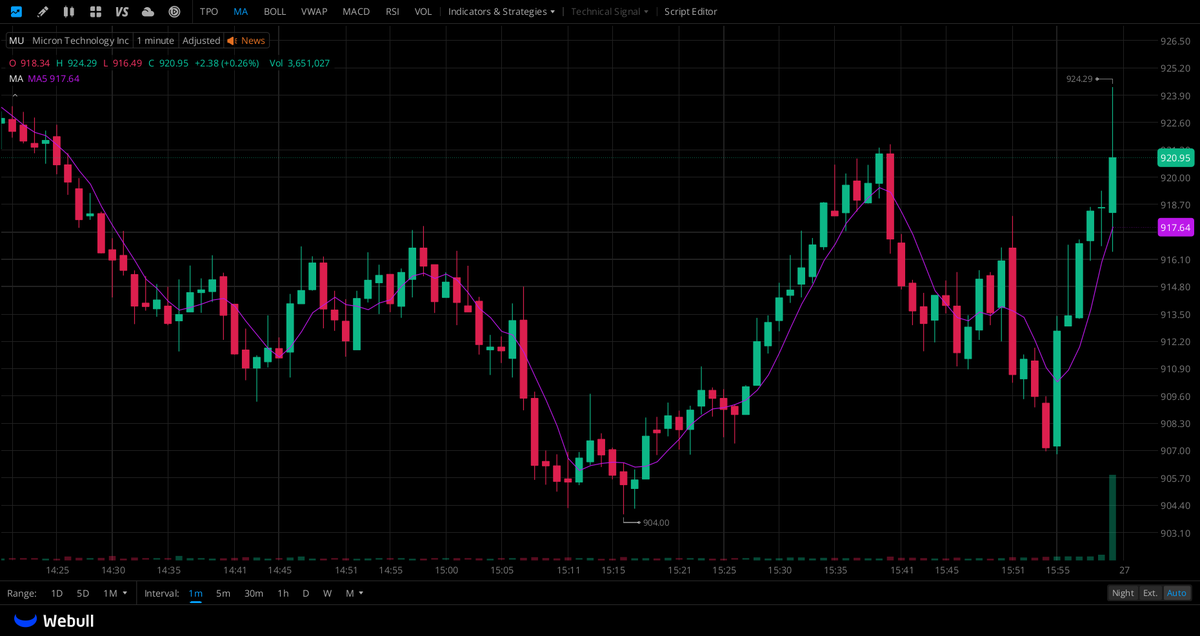The height and width of the screenshot is (636, 1200).
Task: Open the Adjusted price setting
Action: click(x=201, y=40)
